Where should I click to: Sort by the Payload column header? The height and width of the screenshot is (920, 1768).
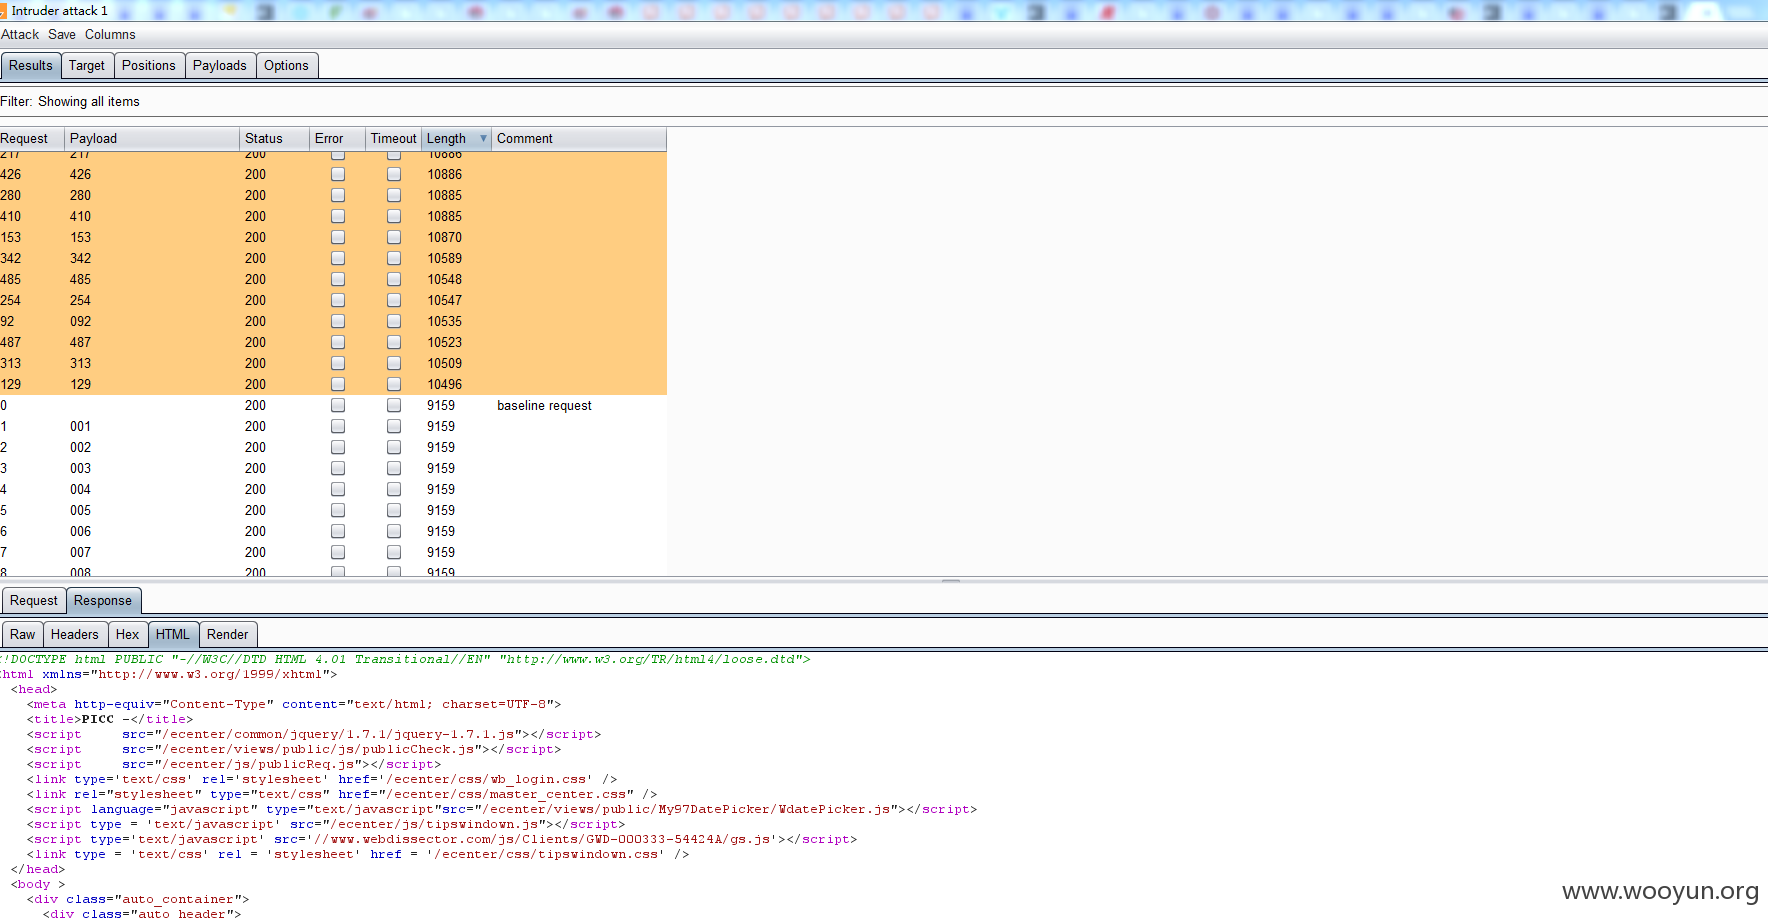point(152,139)
